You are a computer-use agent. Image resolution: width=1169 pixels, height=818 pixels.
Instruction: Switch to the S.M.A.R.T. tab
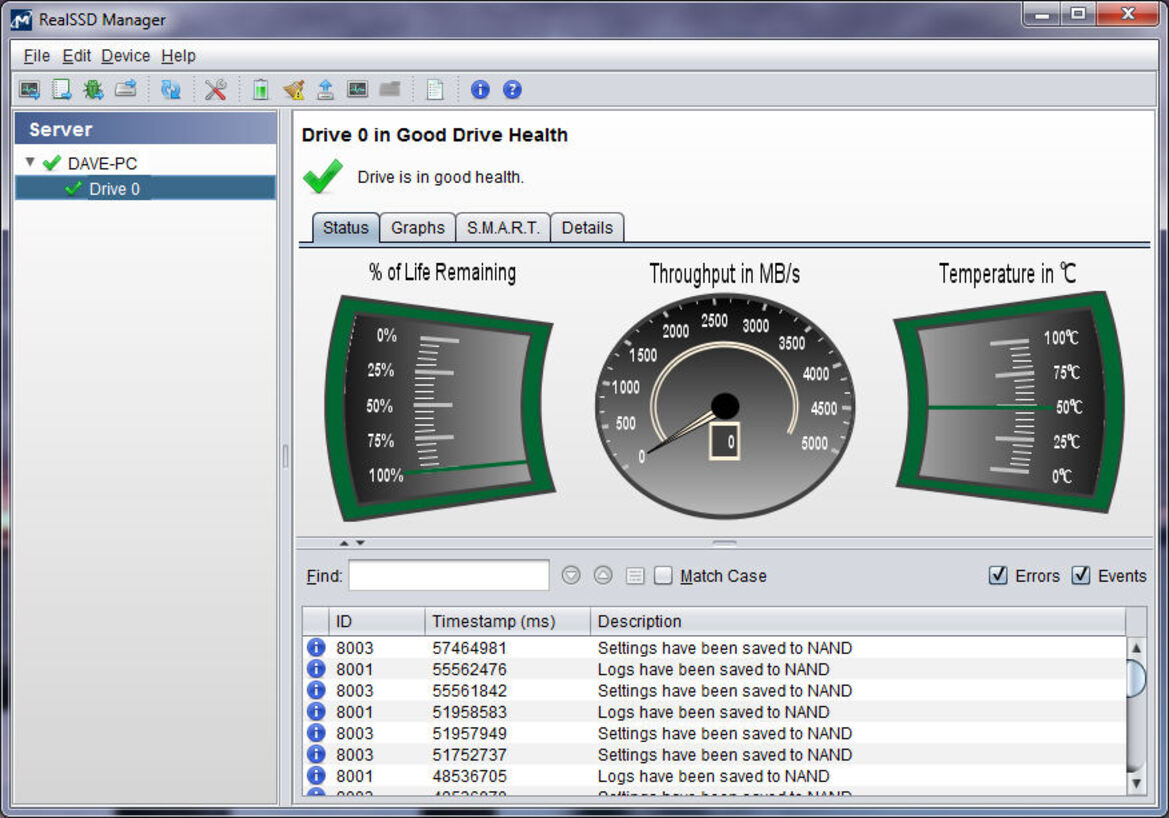click(x=503, y=227)
